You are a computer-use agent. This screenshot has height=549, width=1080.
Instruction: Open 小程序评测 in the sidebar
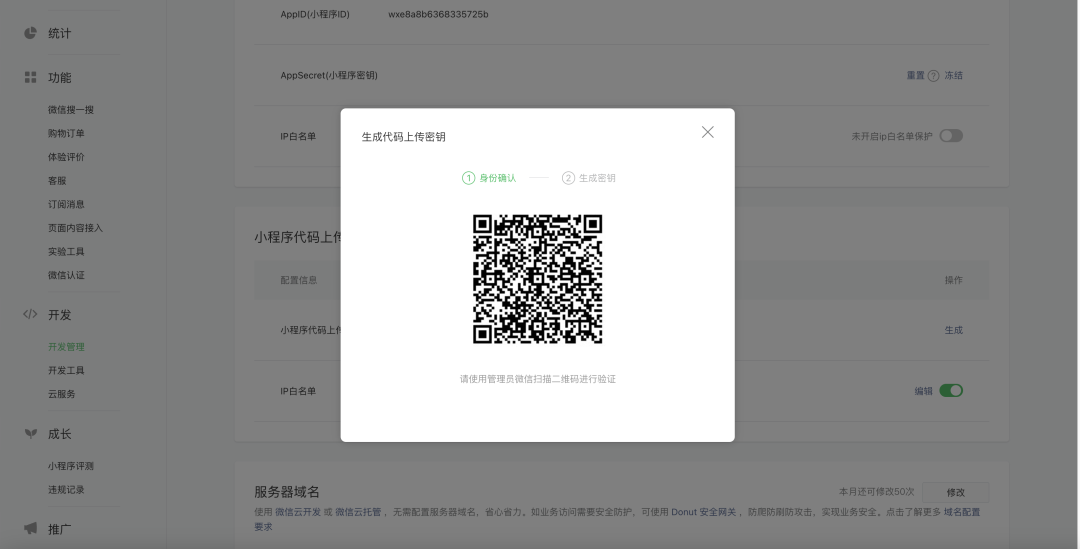(x=71, y=466)
